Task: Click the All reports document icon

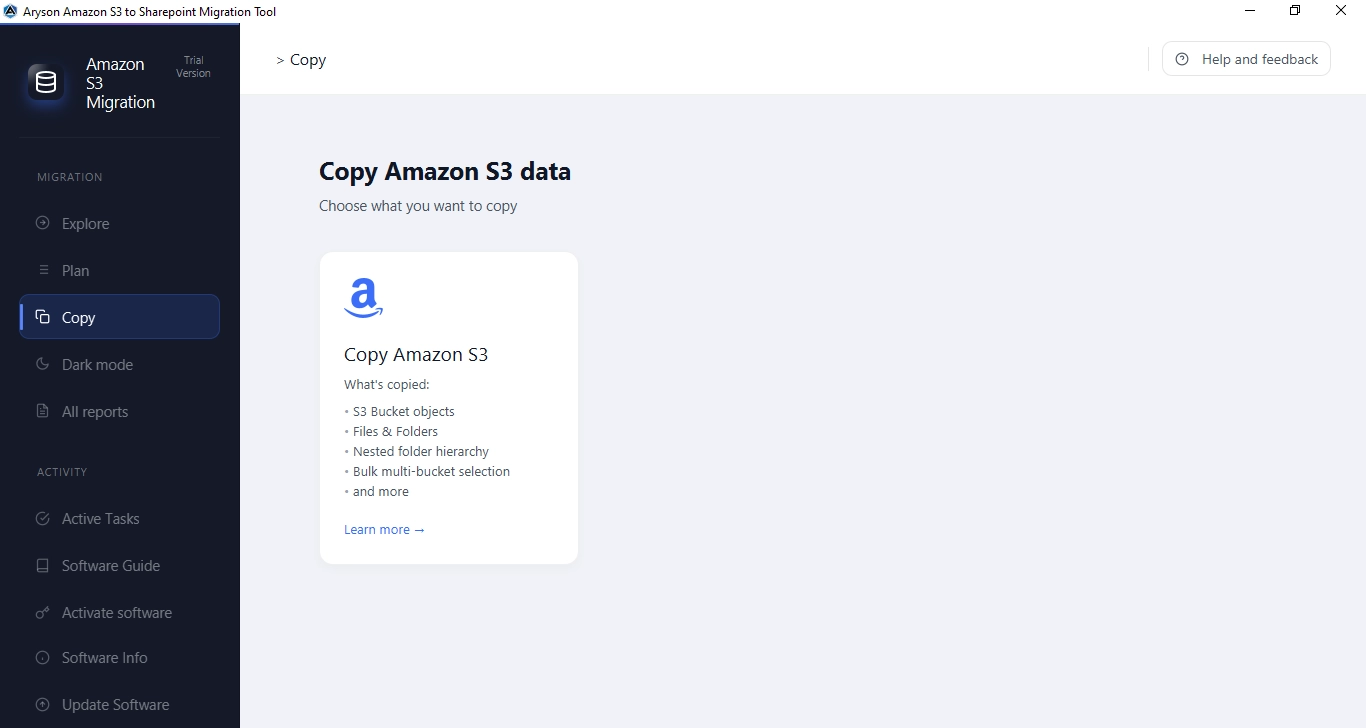Action: (42, 411)
